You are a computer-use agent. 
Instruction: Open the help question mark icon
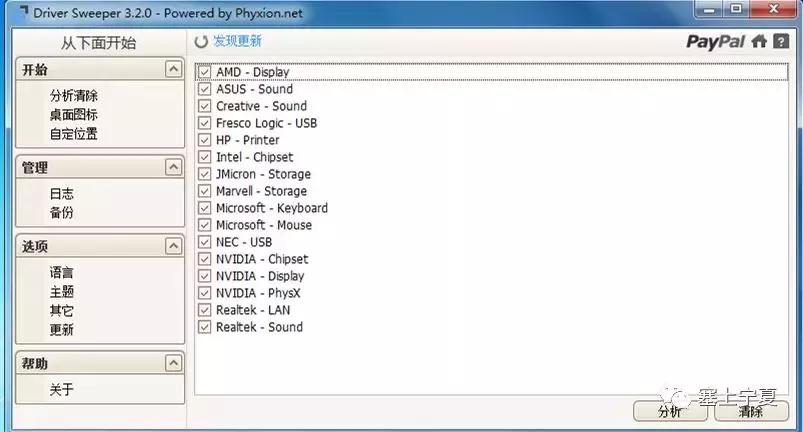781,41
